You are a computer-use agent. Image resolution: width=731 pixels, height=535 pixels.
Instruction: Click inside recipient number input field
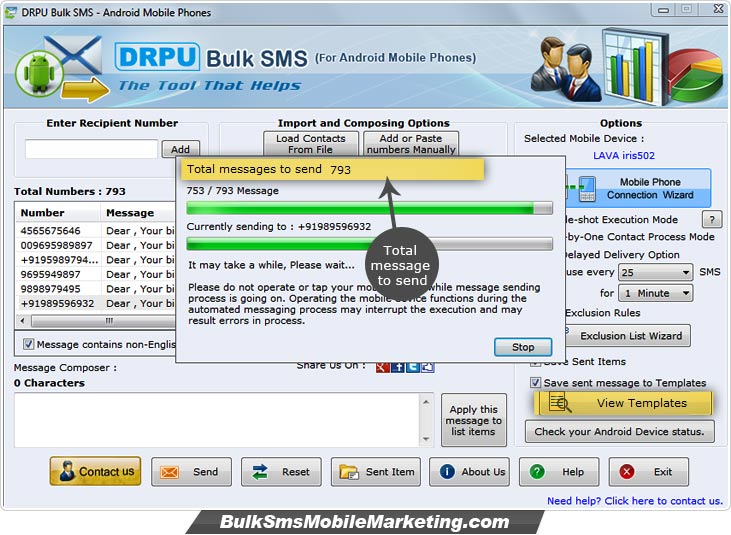pyautogui.click(x=91, y=149)
